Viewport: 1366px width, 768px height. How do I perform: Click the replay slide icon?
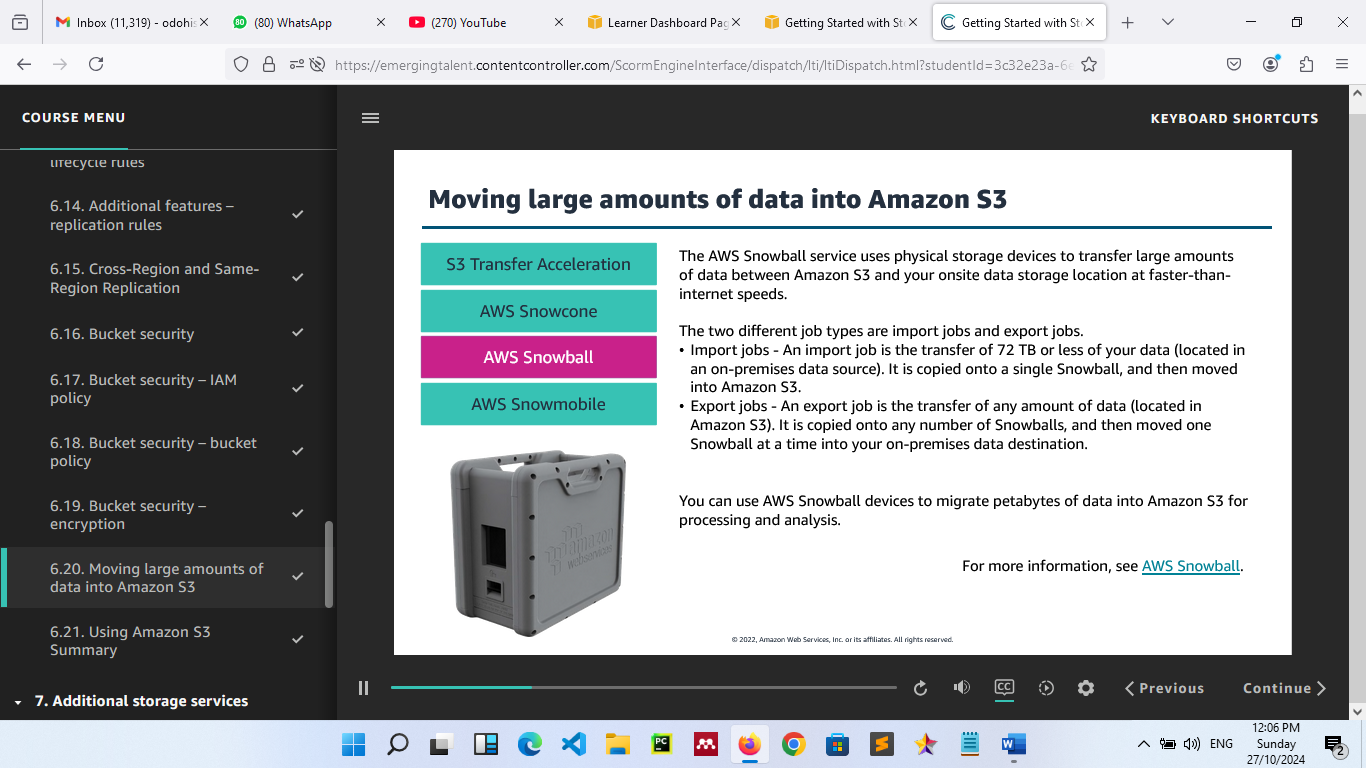pos(920,688)
